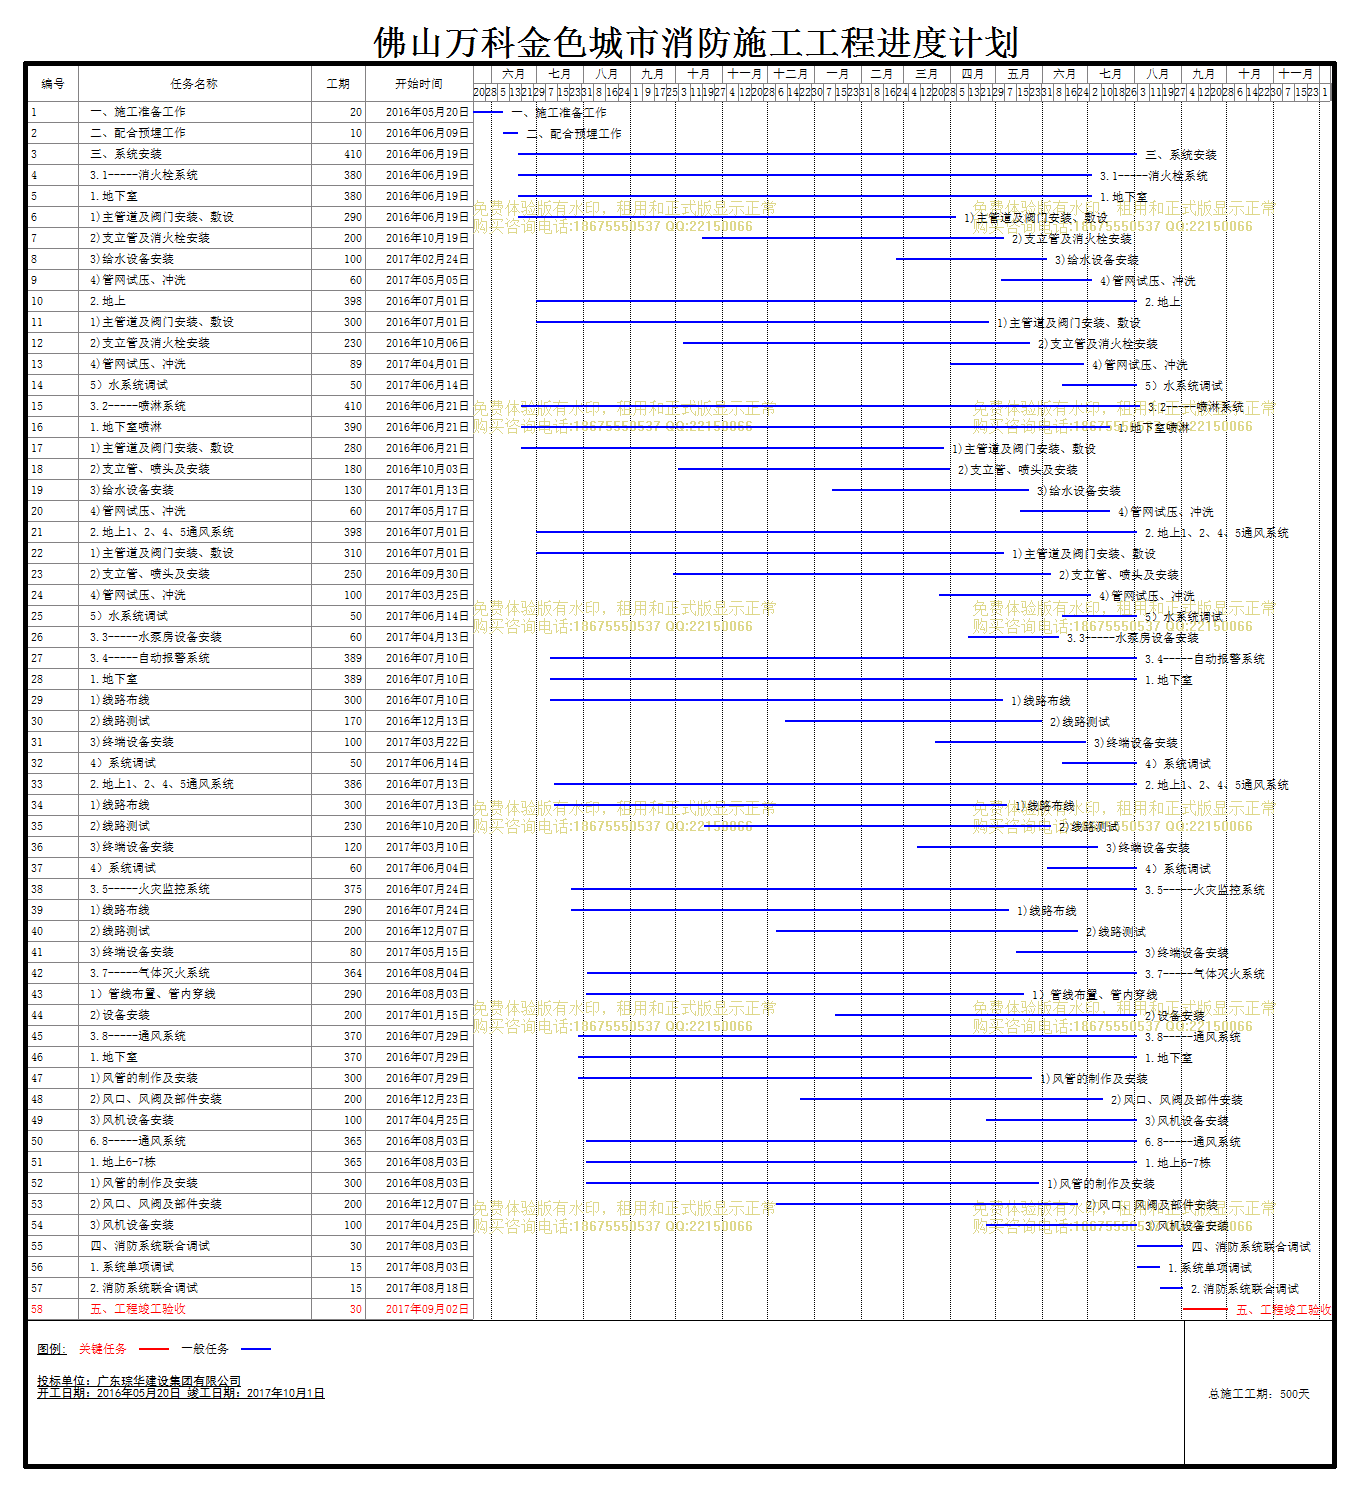
Task: Select task cell 3.2-----喷淋系统 in row 15
Action: coord(194,406)
